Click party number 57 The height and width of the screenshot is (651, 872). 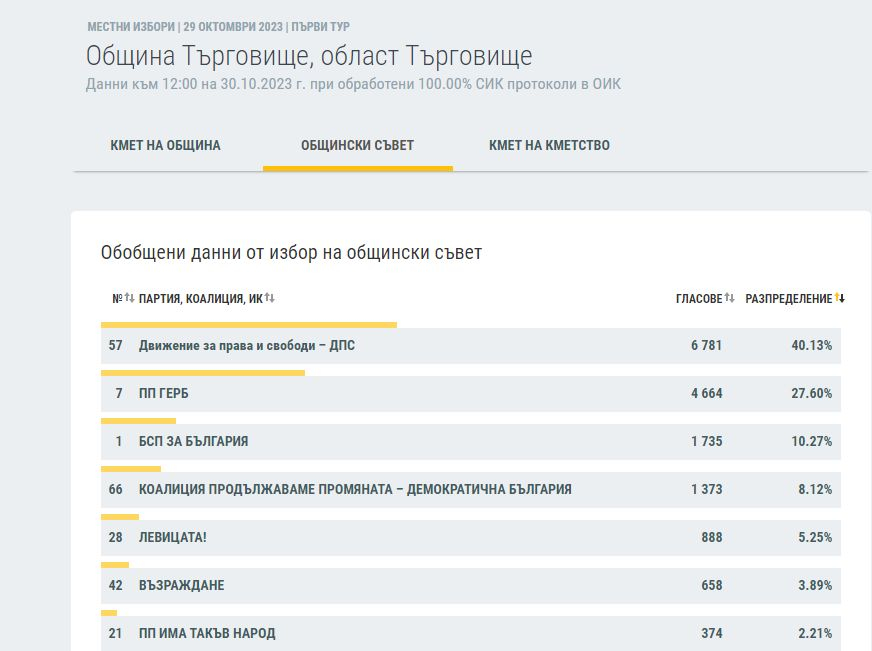pos(115,346)
